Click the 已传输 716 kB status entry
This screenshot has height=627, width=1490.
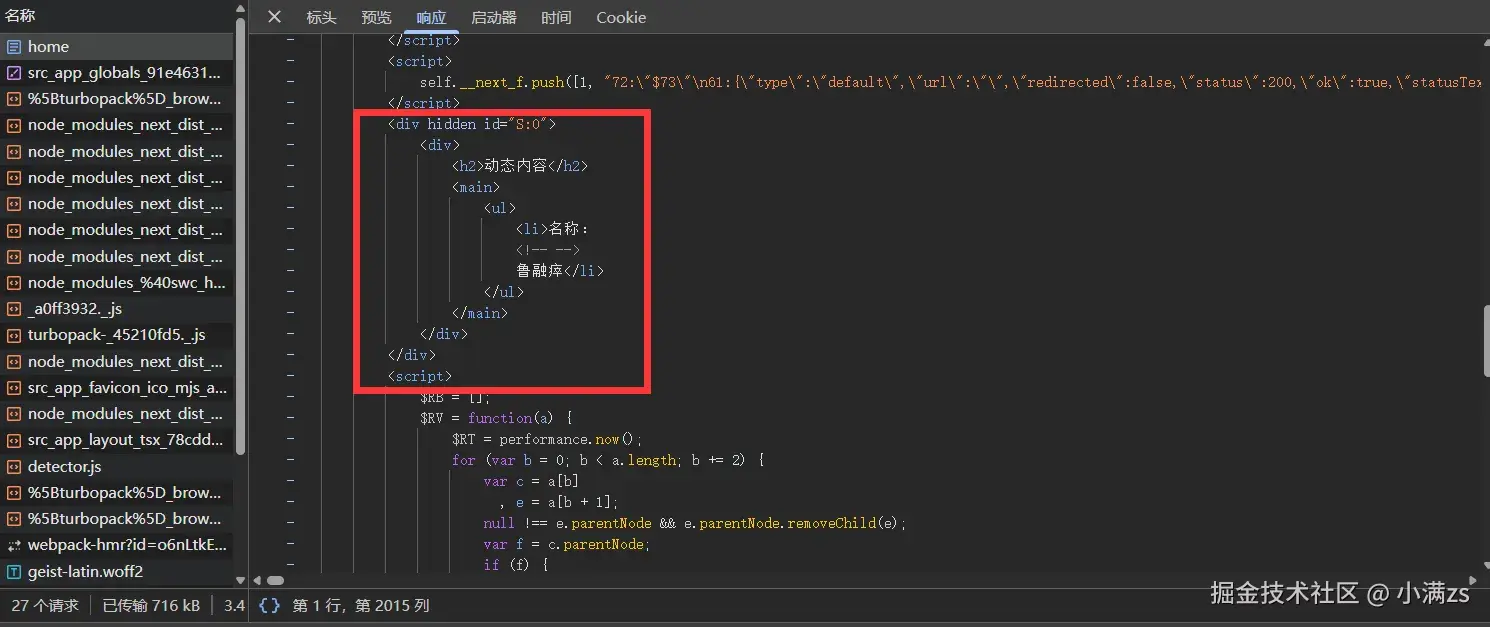coord(152,605)
